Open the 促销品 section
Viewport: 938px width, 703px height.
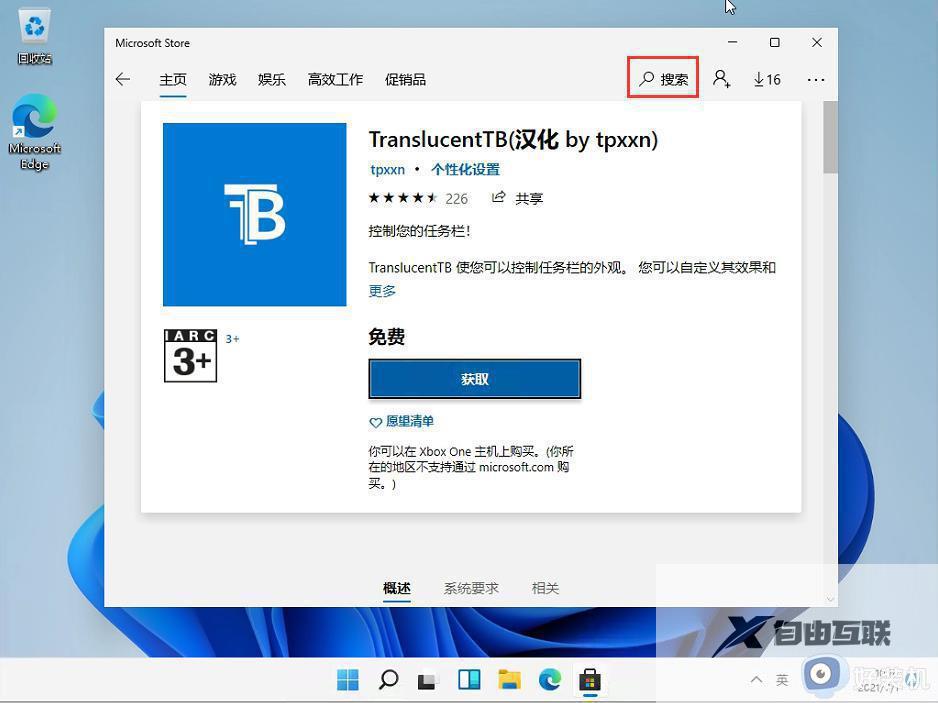(405, 79)
